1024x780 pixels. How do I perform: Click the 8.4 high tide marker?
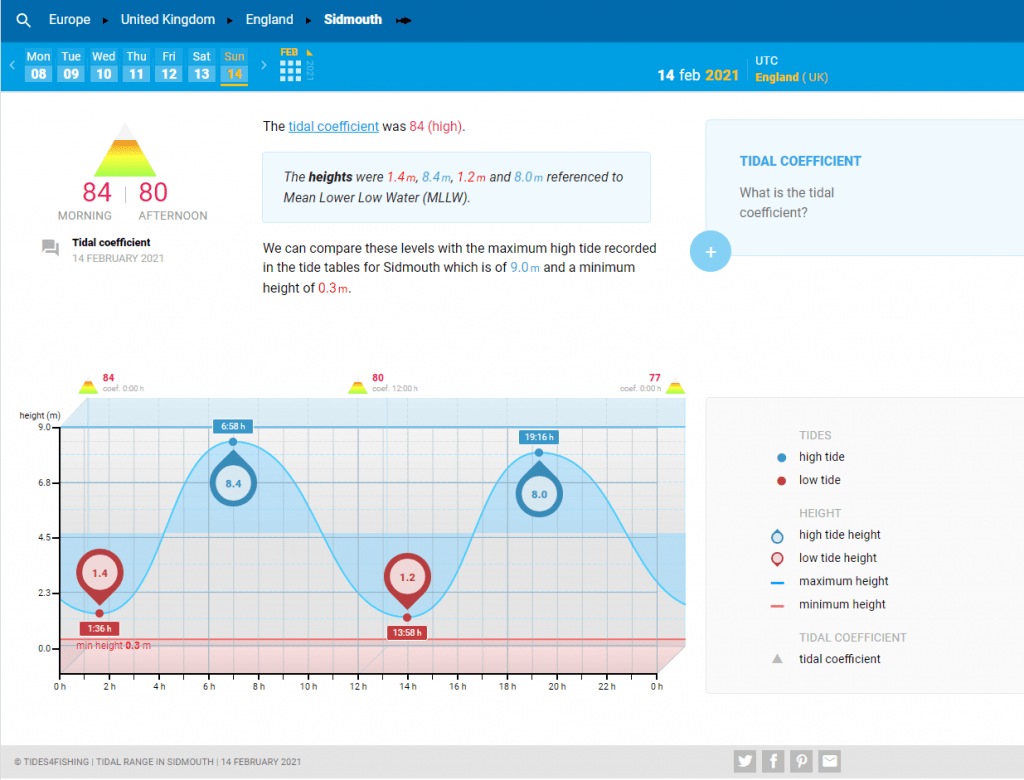click(x=233, y=483)
